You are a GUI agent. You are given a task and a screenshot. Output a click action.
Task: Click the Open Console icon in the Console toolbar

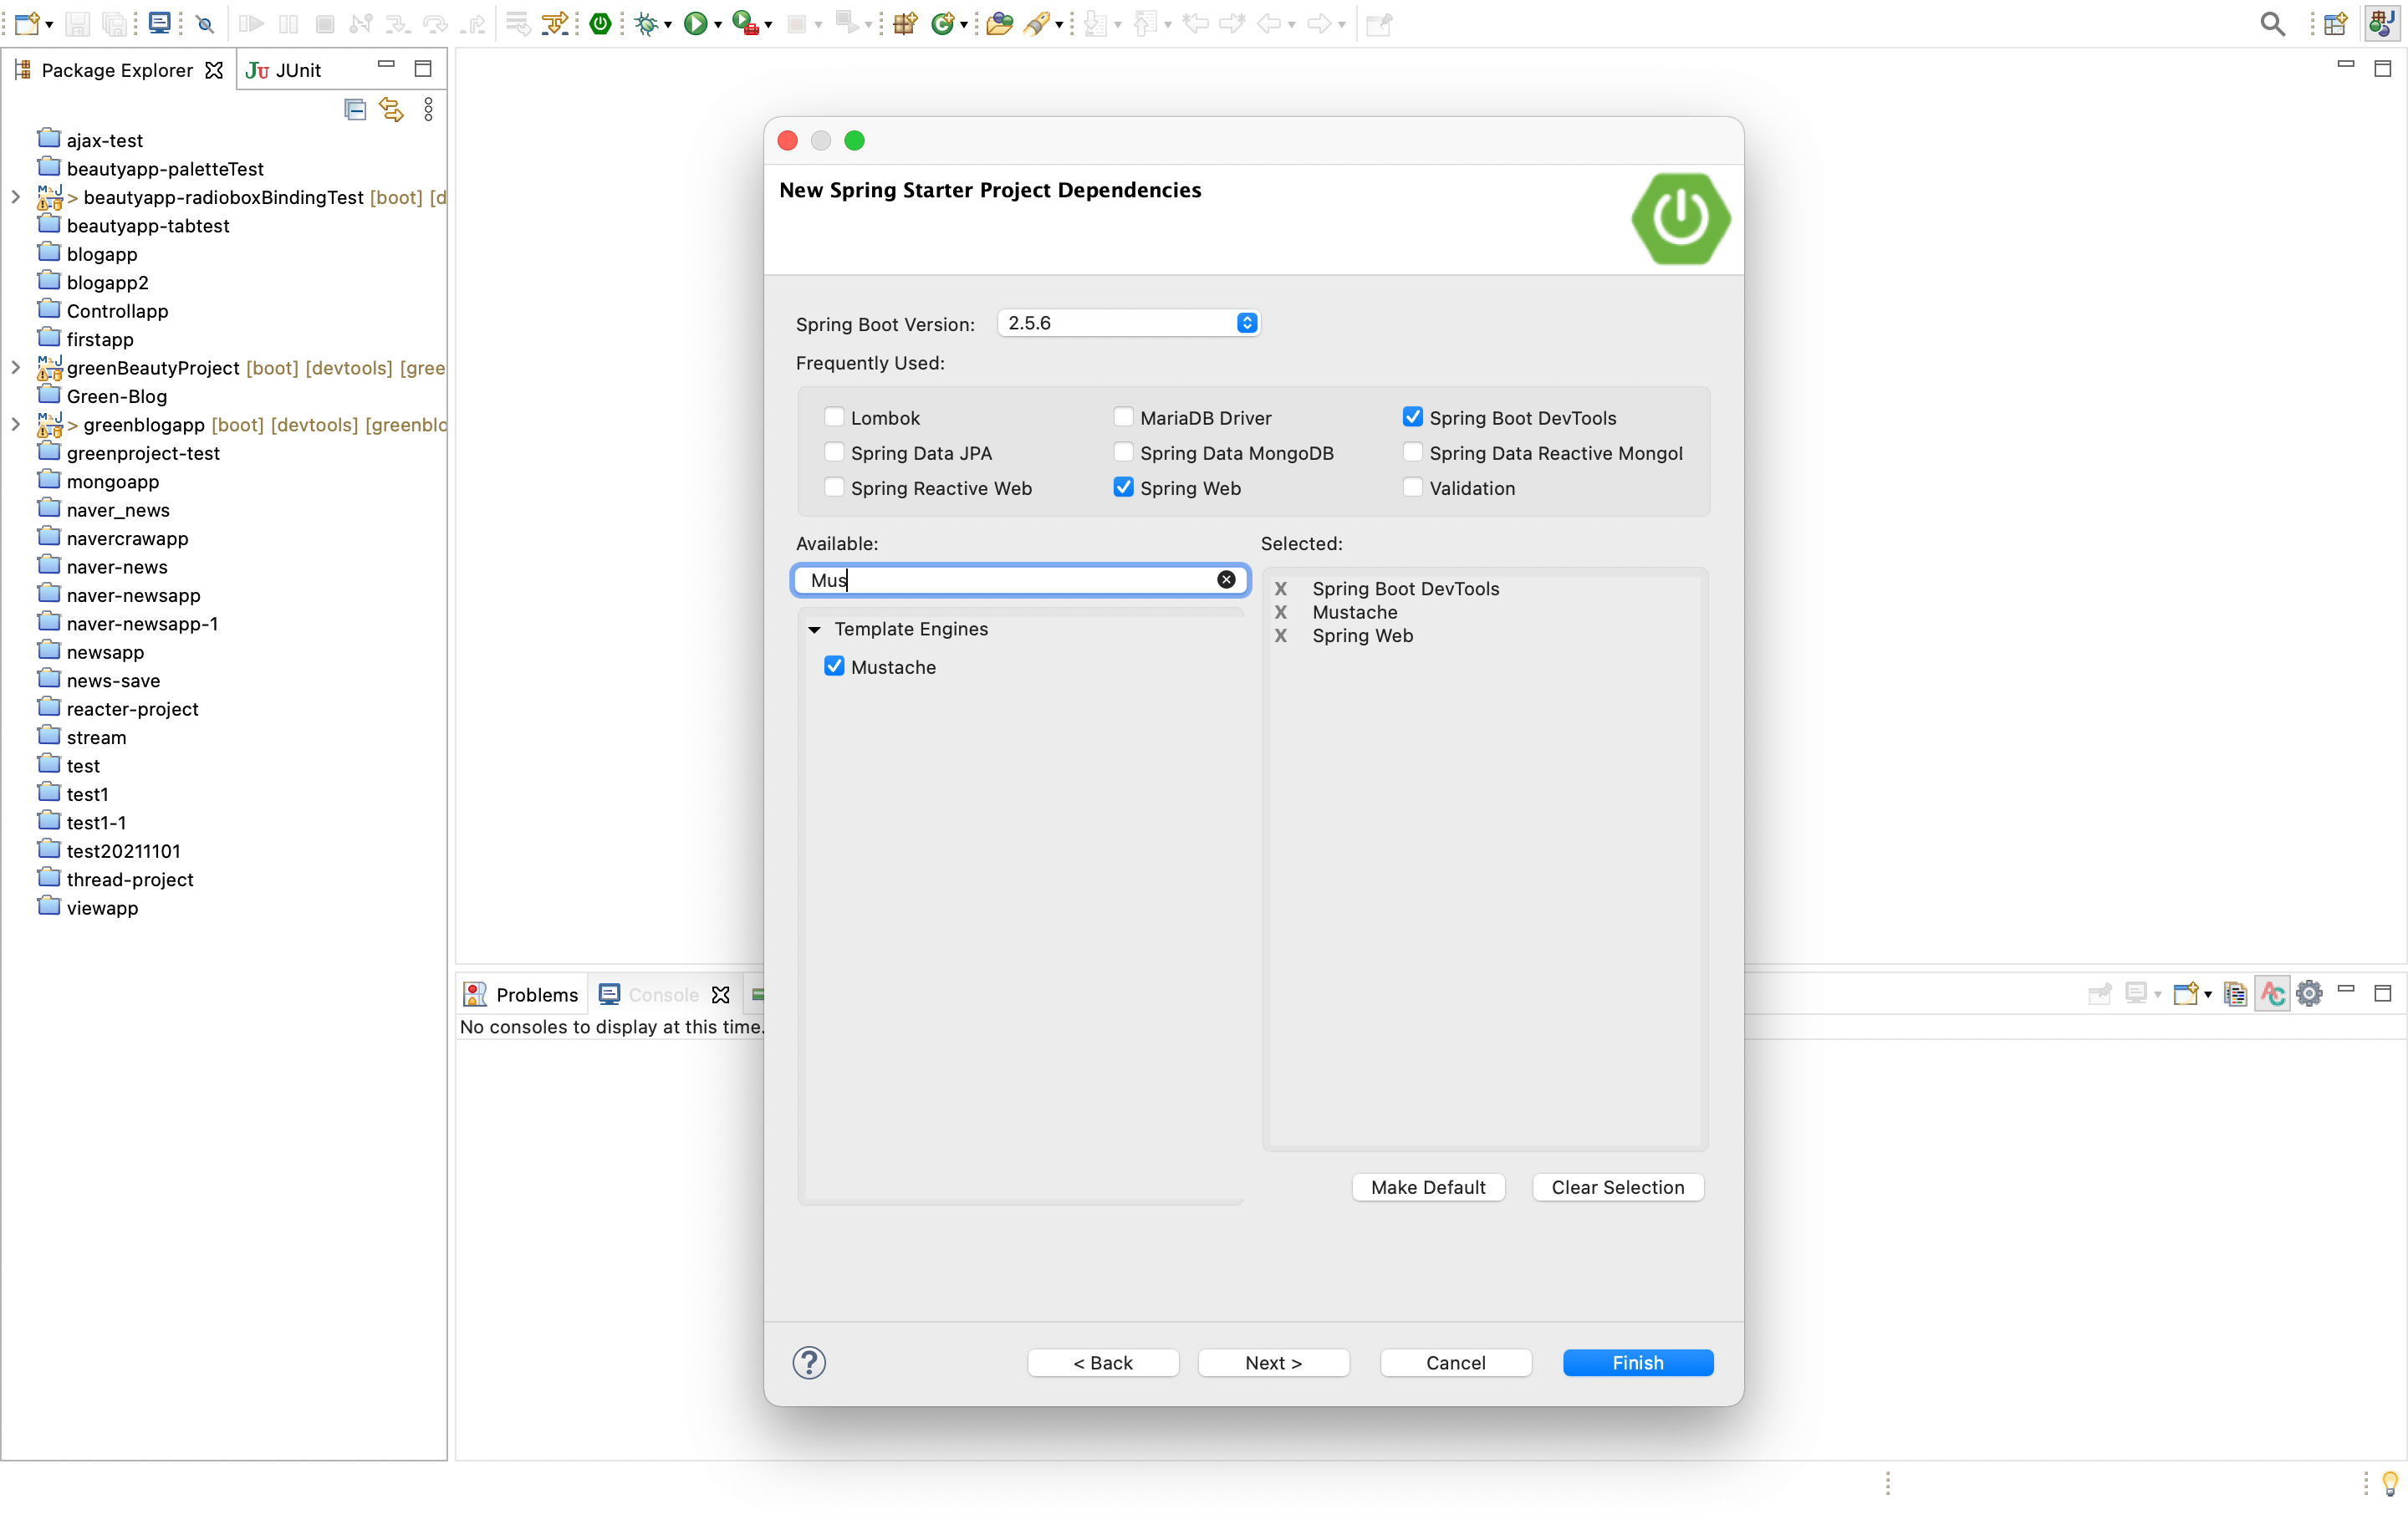tap(2185, 993)
